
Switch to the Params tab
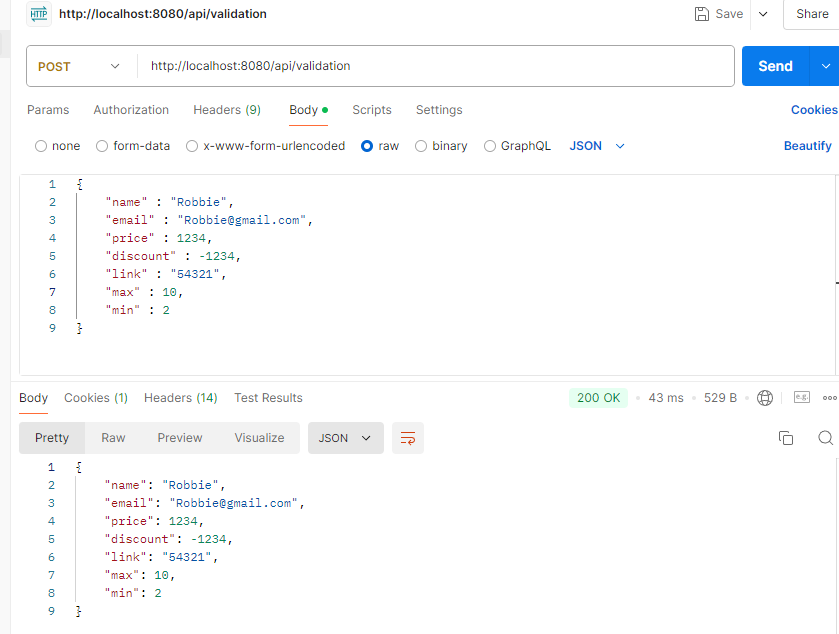pyautogui.click(x=48, y=110)
